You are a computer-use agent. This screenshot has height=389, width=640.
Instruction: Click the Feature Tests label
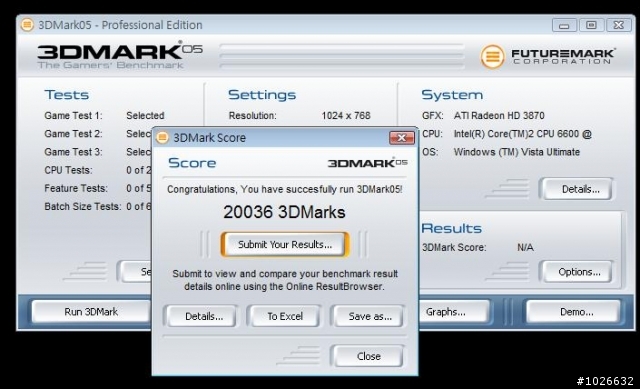click(76, 188)
